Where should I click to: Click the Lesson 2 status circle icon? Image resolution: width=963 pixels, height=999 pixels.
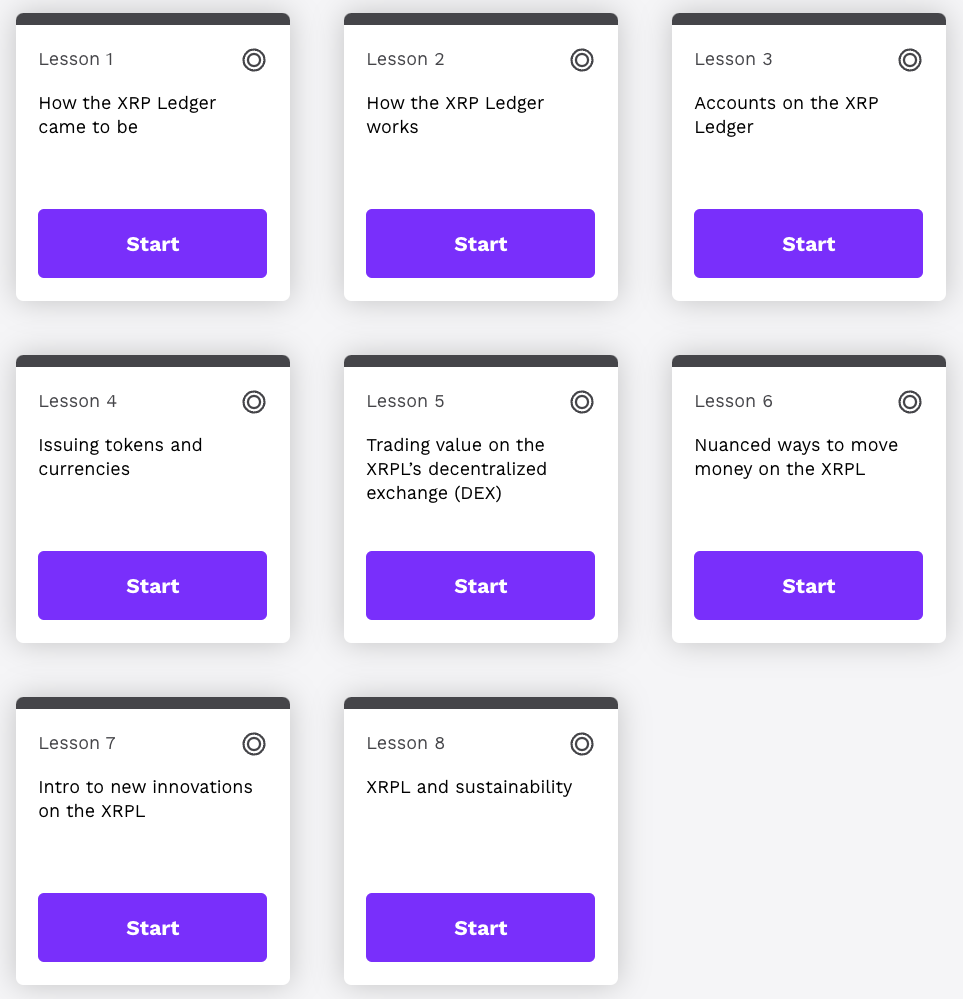[582, 60]
